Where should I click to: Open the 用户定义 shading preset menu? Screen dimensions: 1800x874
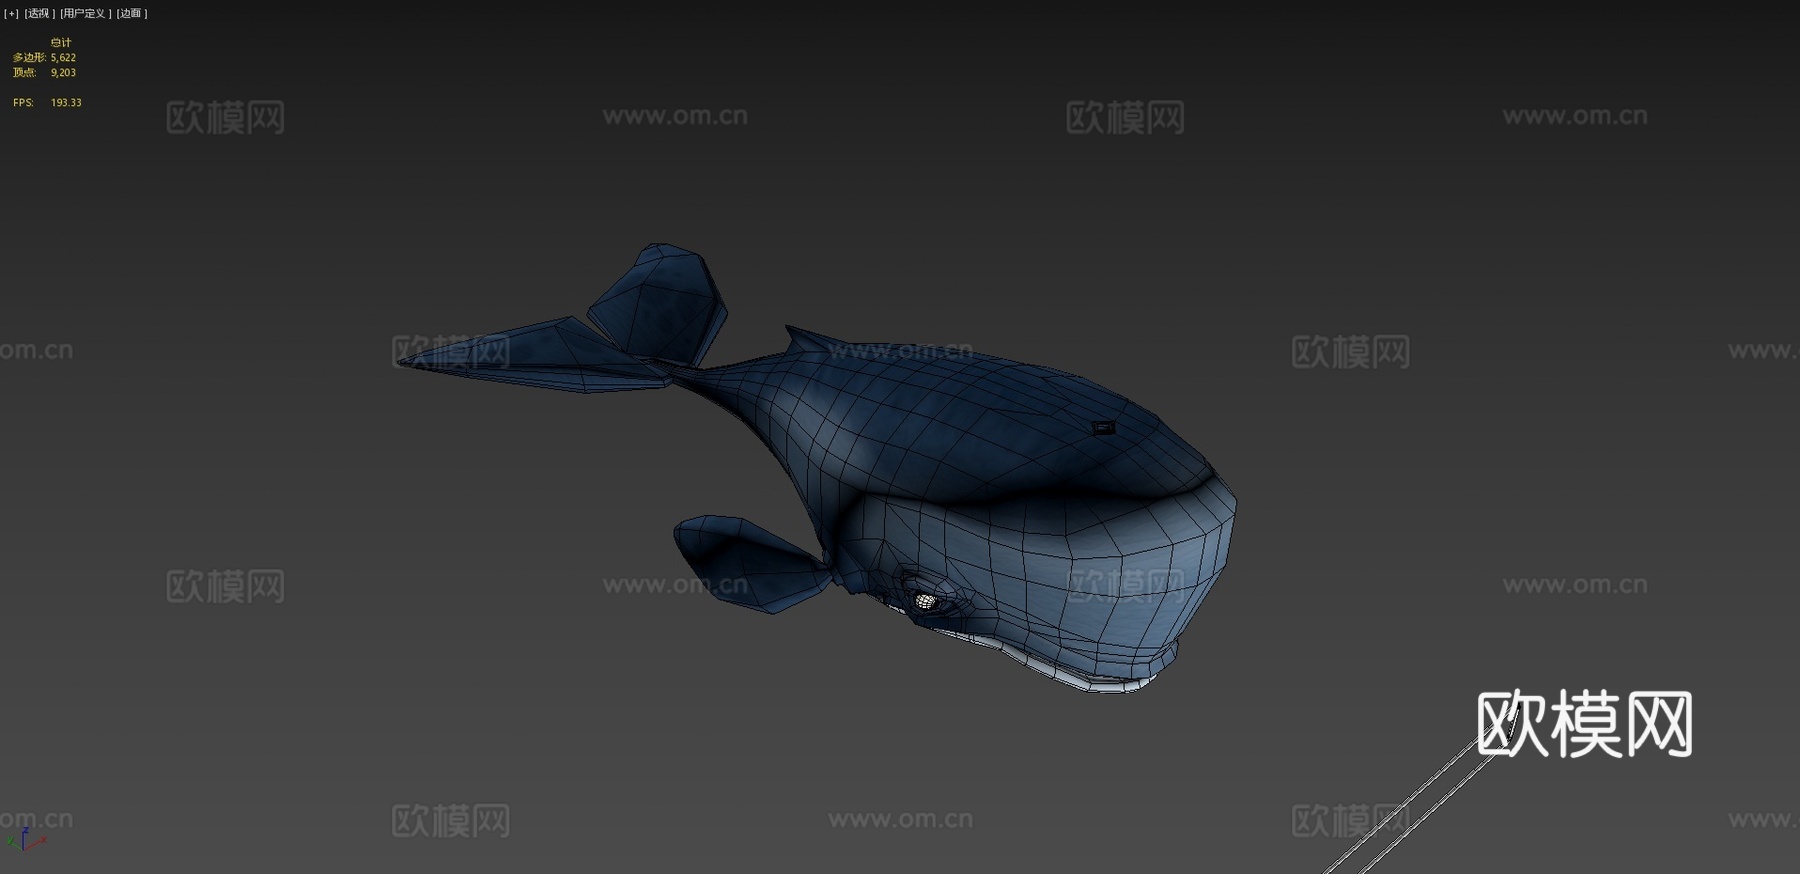tap(86, 14)
